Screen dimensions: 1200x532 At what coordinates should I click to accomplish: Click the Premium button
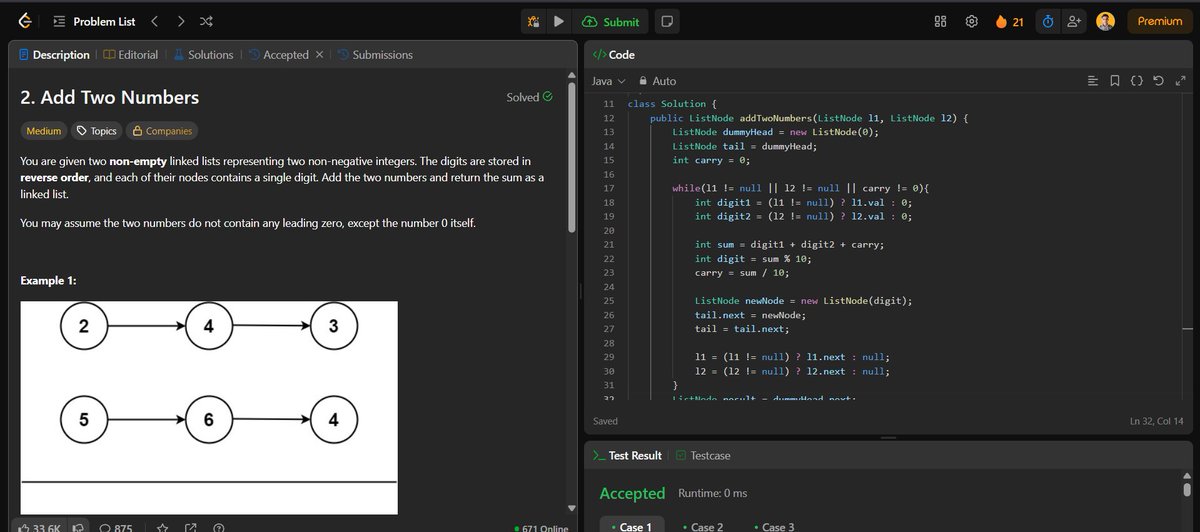(1160, 21)
